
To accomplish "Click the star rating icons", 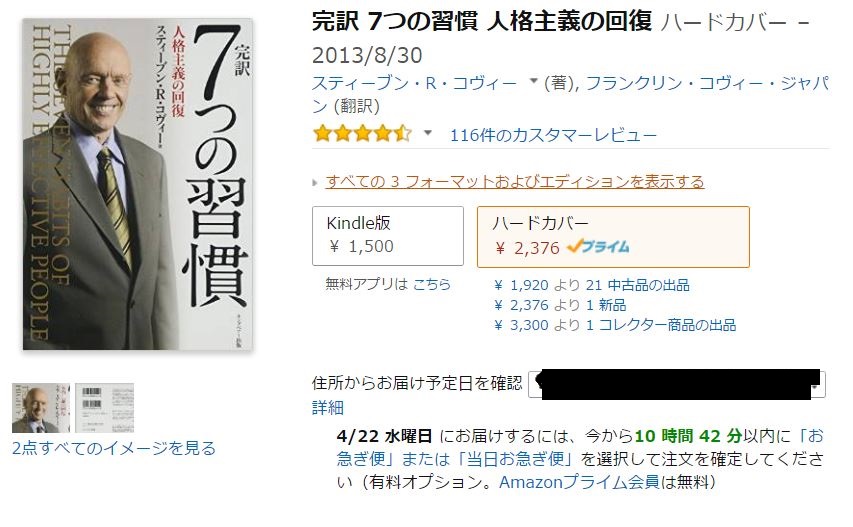I will 362,133.
